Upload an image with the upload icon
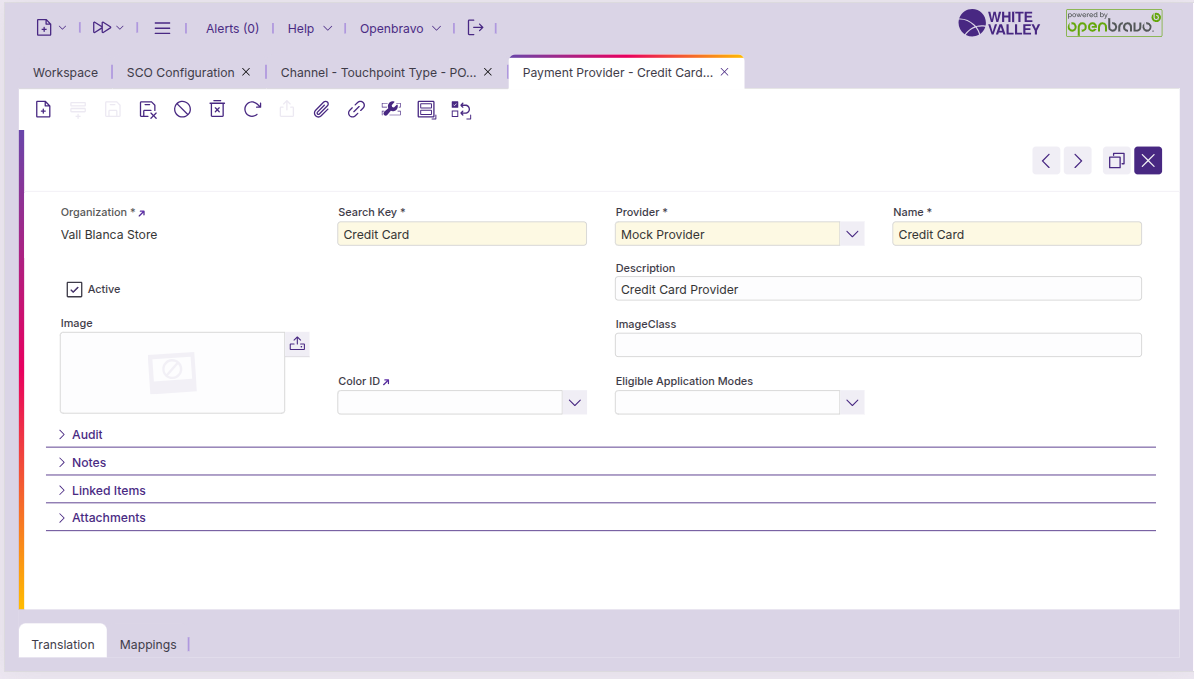This screenshot has height=679, width=1194. 297,344
